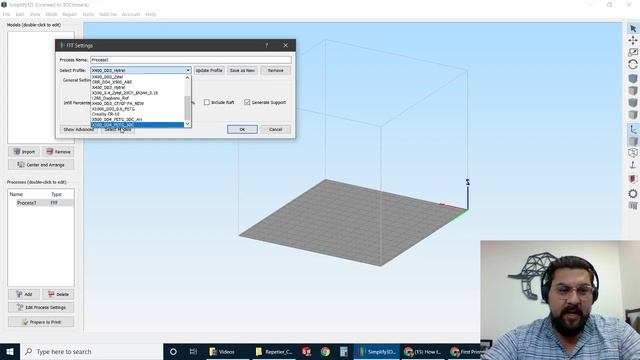Image resolution: width=640 pixels, height=360 pixels.
Task: Open the Repetier_C folder taskbar item
Action: 273,351
